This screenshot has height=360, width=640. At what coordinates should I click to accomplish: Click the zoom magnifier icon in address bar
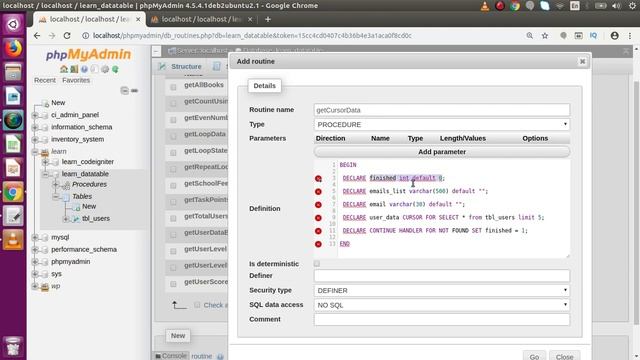click(529, 36)
